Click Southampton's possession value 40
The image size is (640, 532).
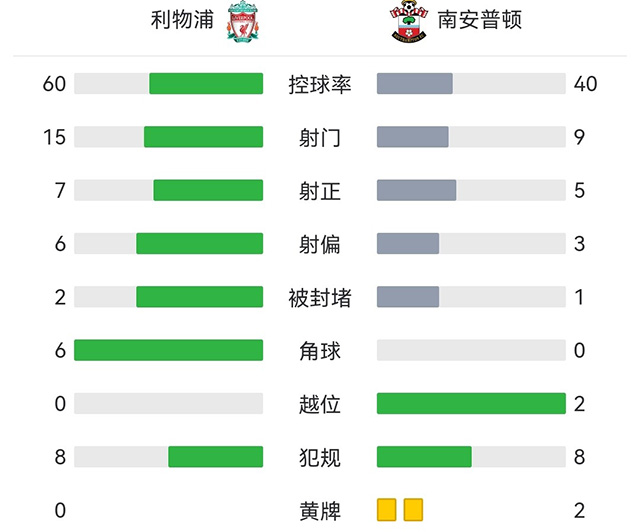pos(586,84)
